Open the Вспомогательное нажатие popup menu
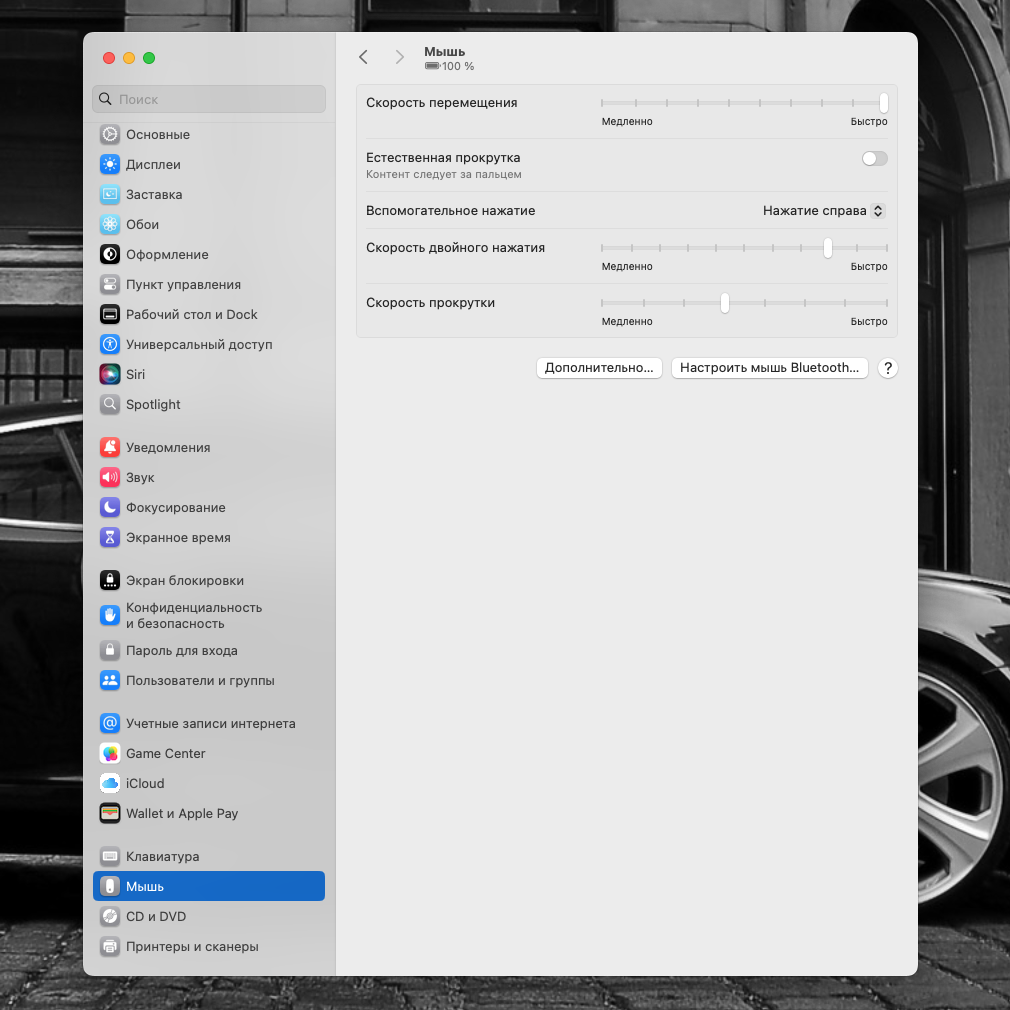The height and width of the screenshot is (1010, 1010). (824, 211)
